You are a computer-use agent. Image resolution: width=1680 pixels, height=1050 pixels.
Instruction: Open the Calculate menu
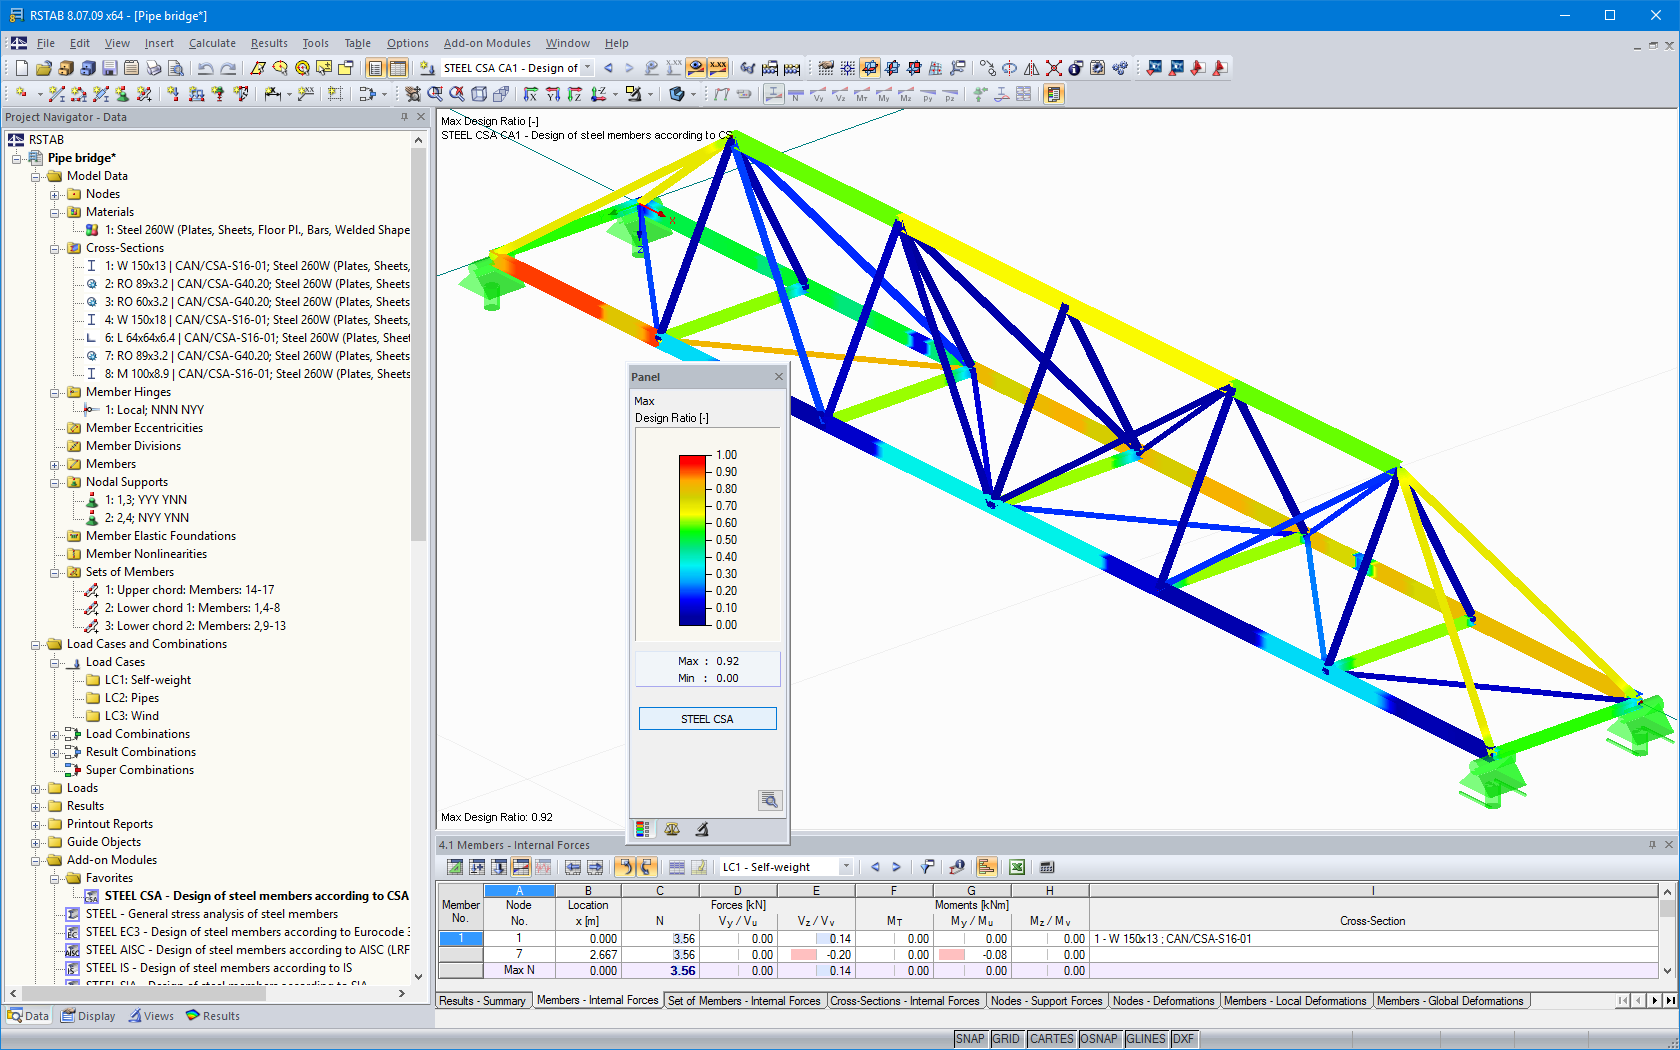pyautogui.click(x=212, y=43)
